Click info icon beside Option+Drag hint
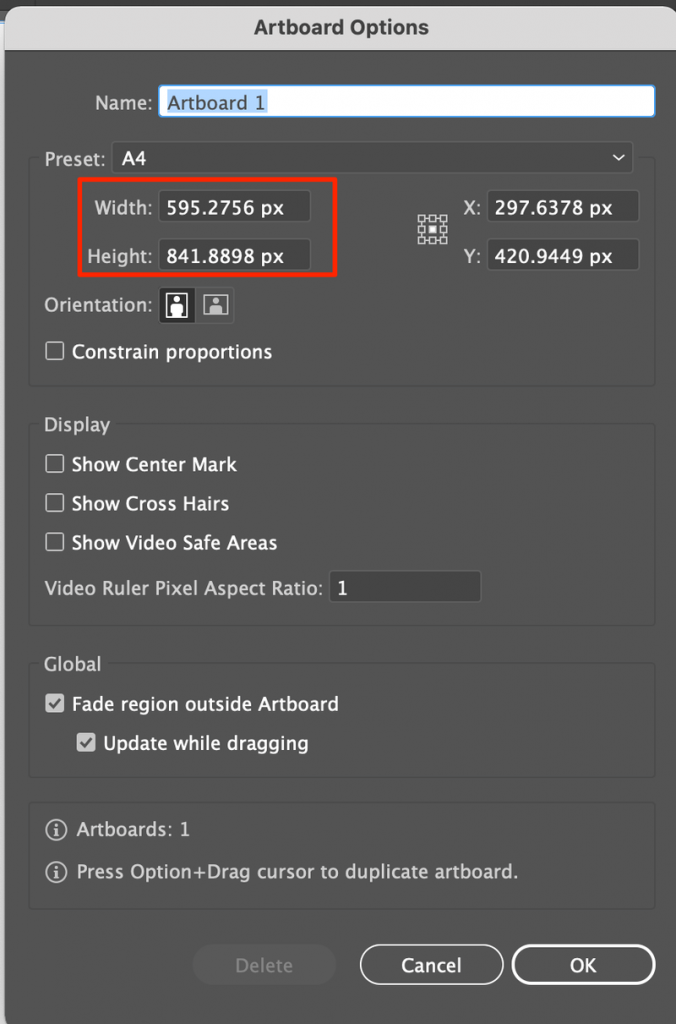 tap(56, 872)
